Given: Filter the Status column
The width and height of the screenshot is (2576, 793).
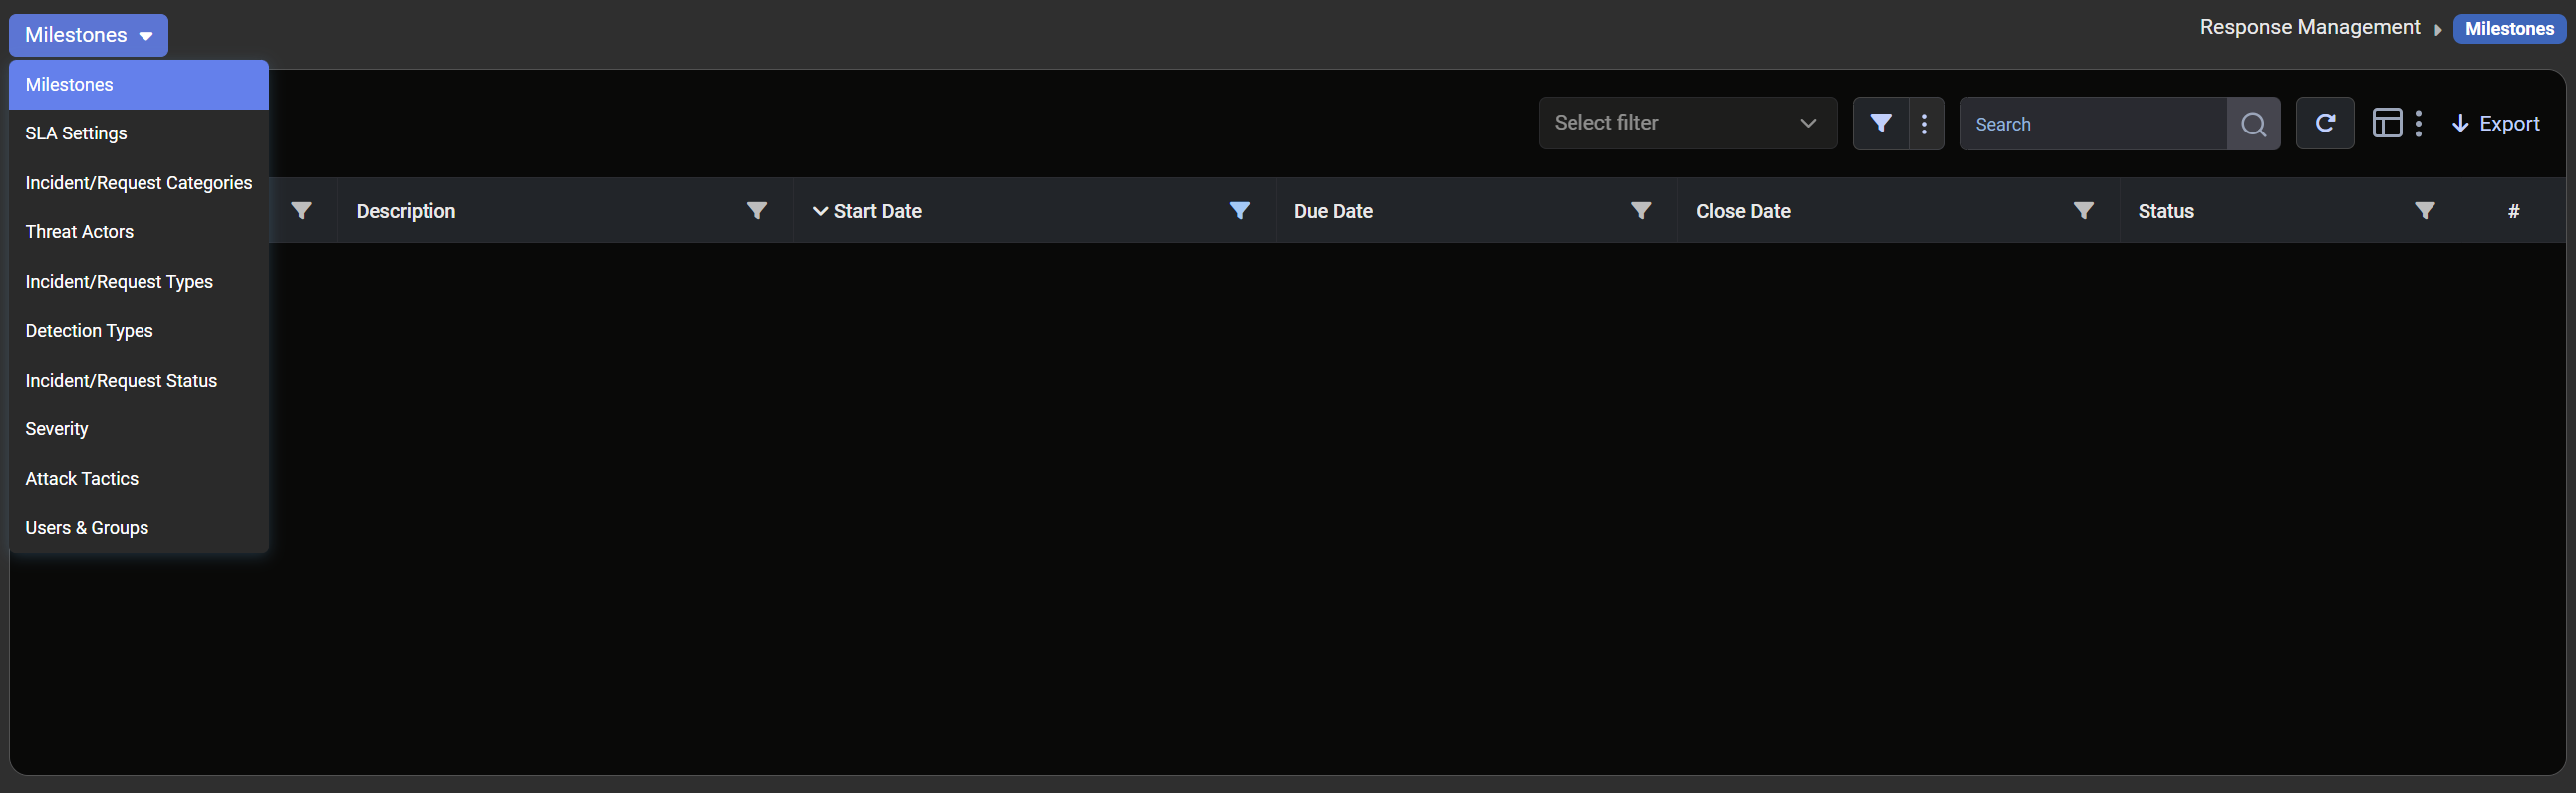Looking at the screenshot, I should click(2424, 211).
